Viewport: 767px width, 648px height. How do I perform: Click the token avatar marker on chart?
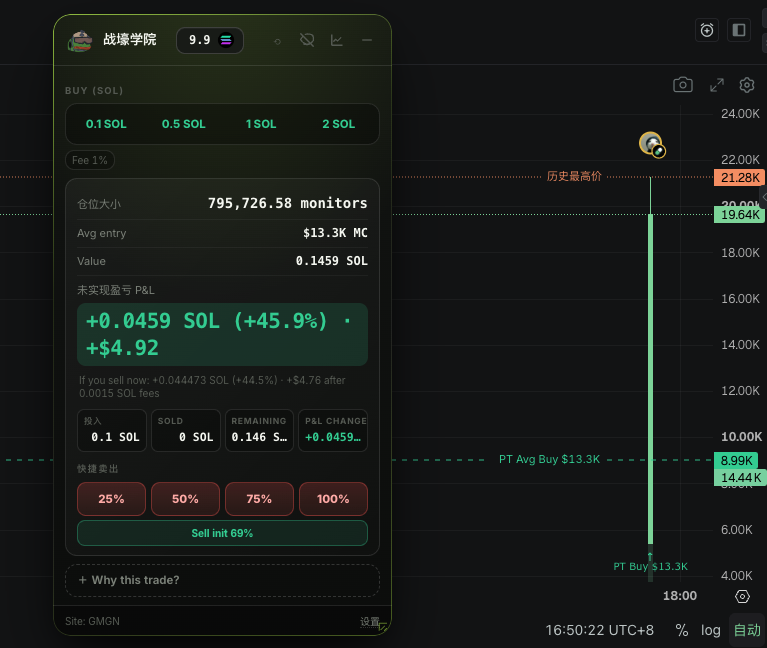652,144
